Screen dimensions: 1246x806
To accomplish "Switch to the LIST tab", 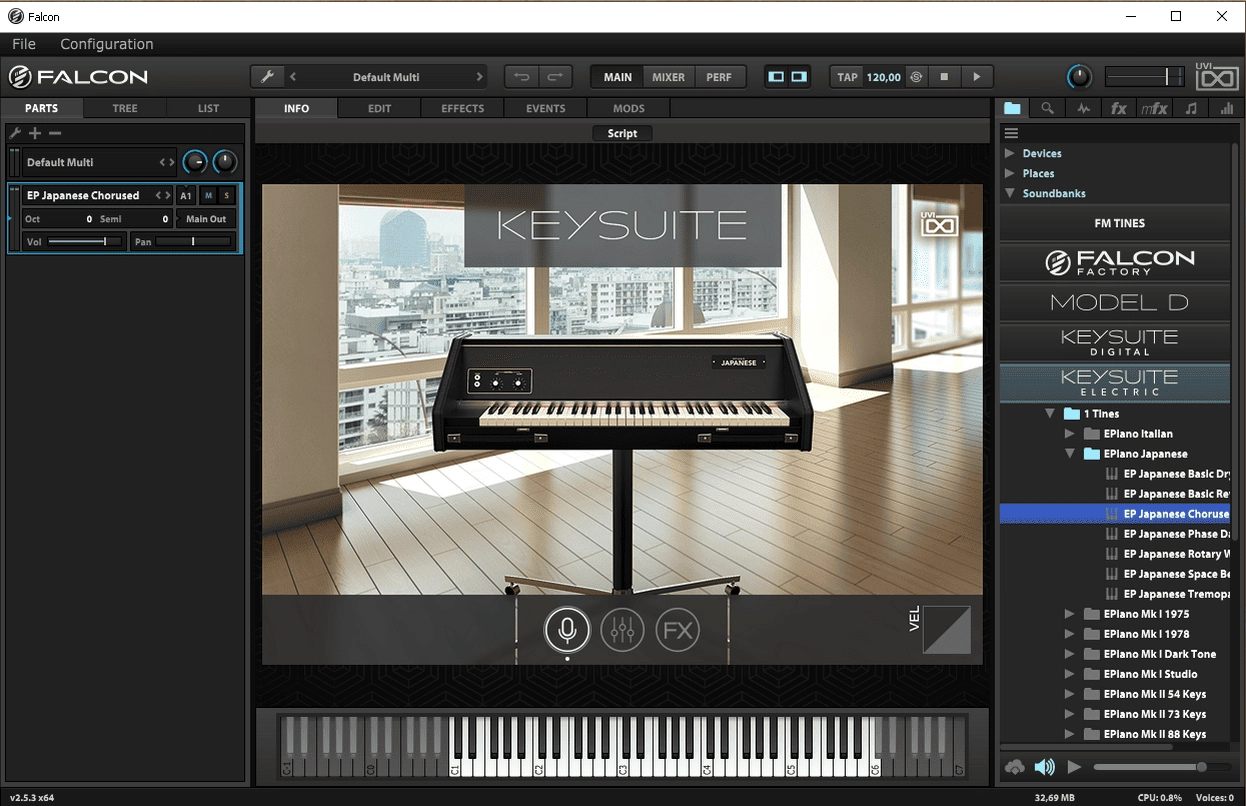I will (x=208, y=108).
